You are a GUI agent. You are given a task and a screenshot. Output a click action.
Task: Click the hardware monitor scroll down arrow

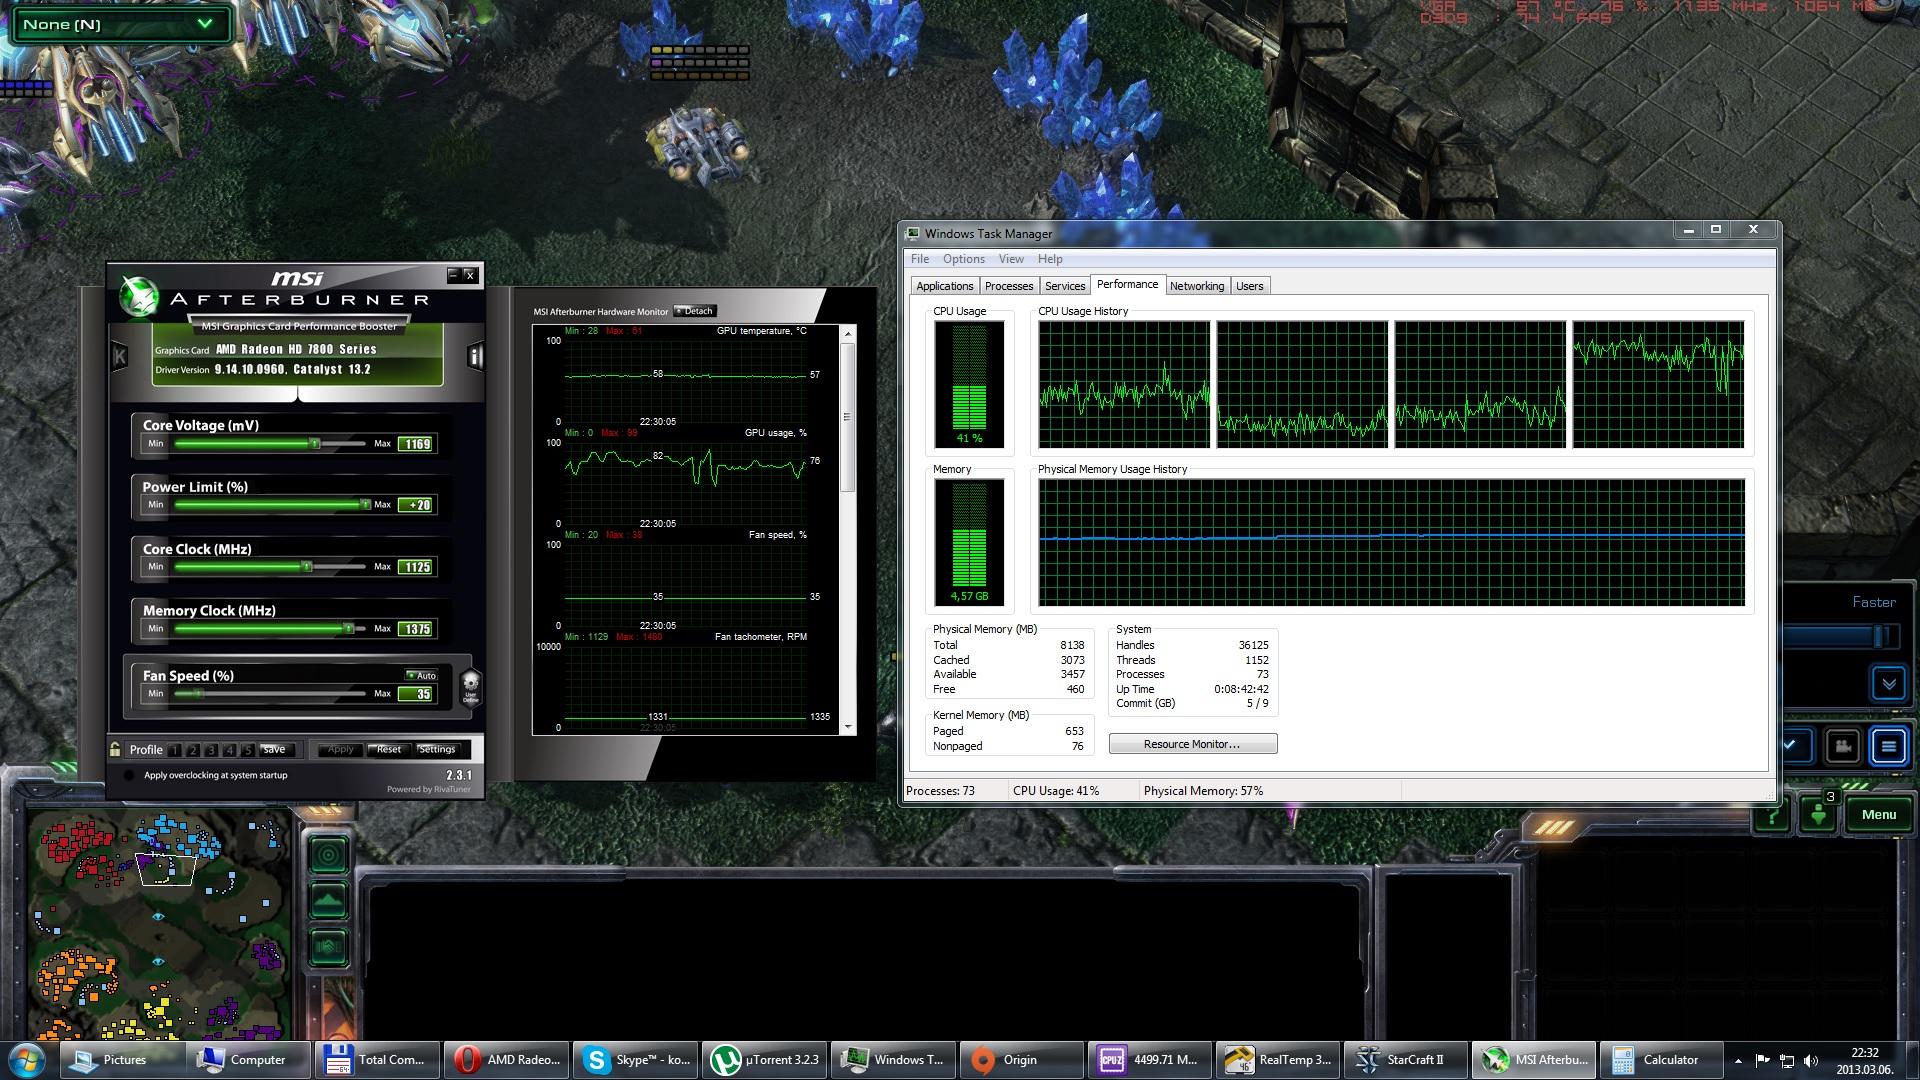(848, 727)
